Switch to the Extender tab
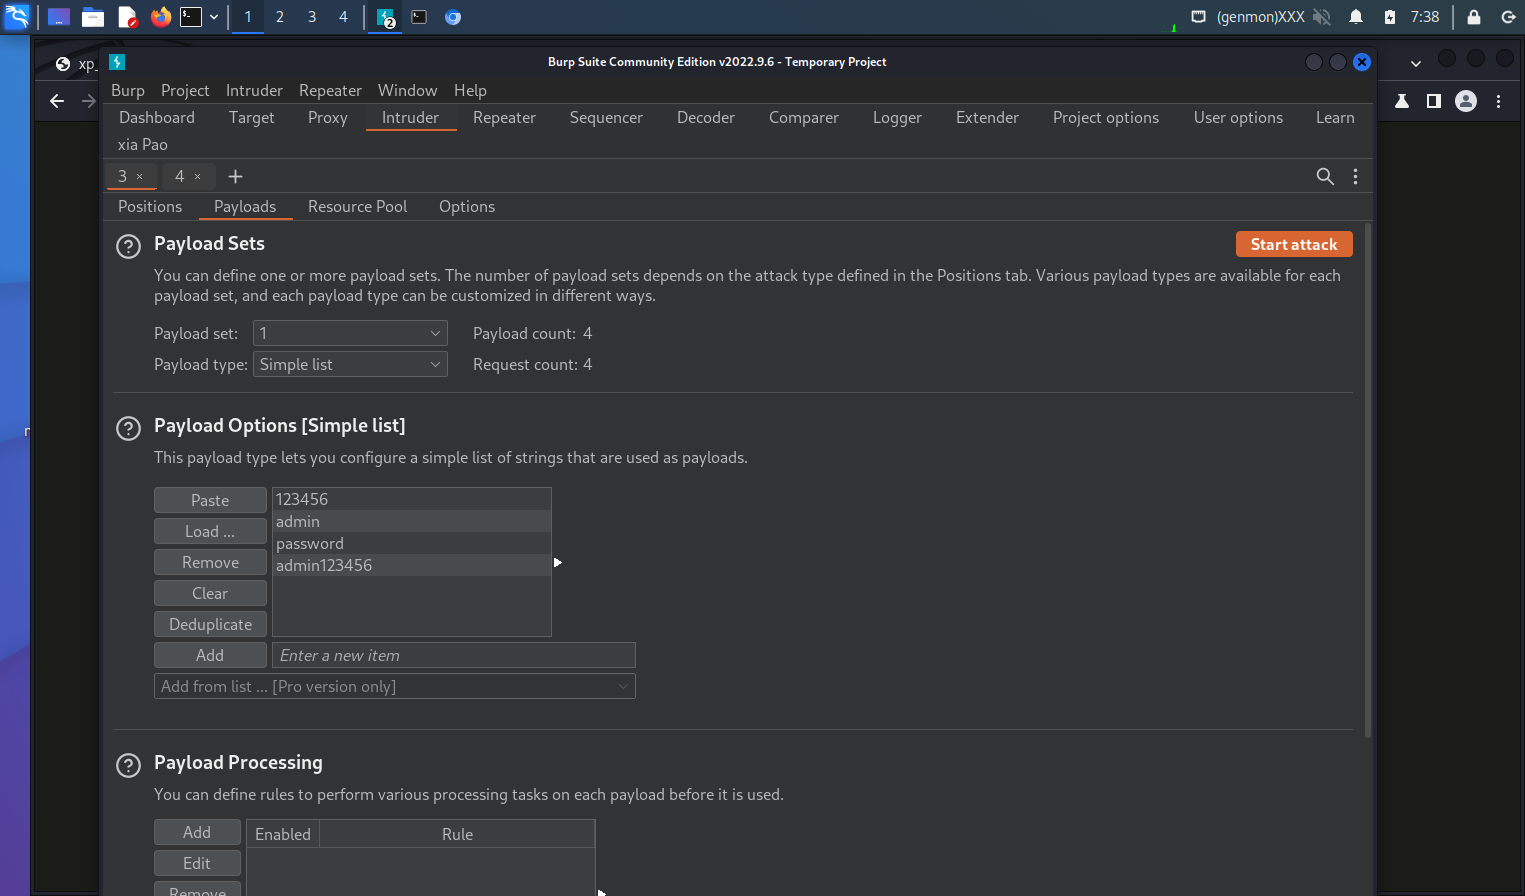The height and width of the screenshot is (896, 1525). (987, 117)
